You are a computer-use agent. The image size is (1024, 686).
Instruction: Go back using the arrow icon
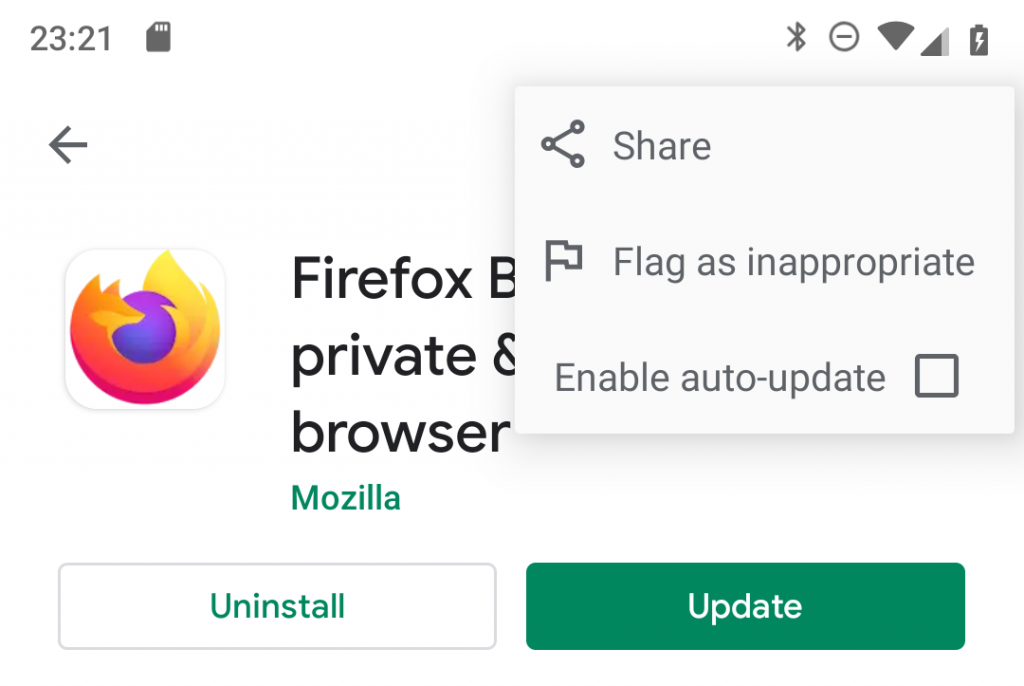(68, 144)
